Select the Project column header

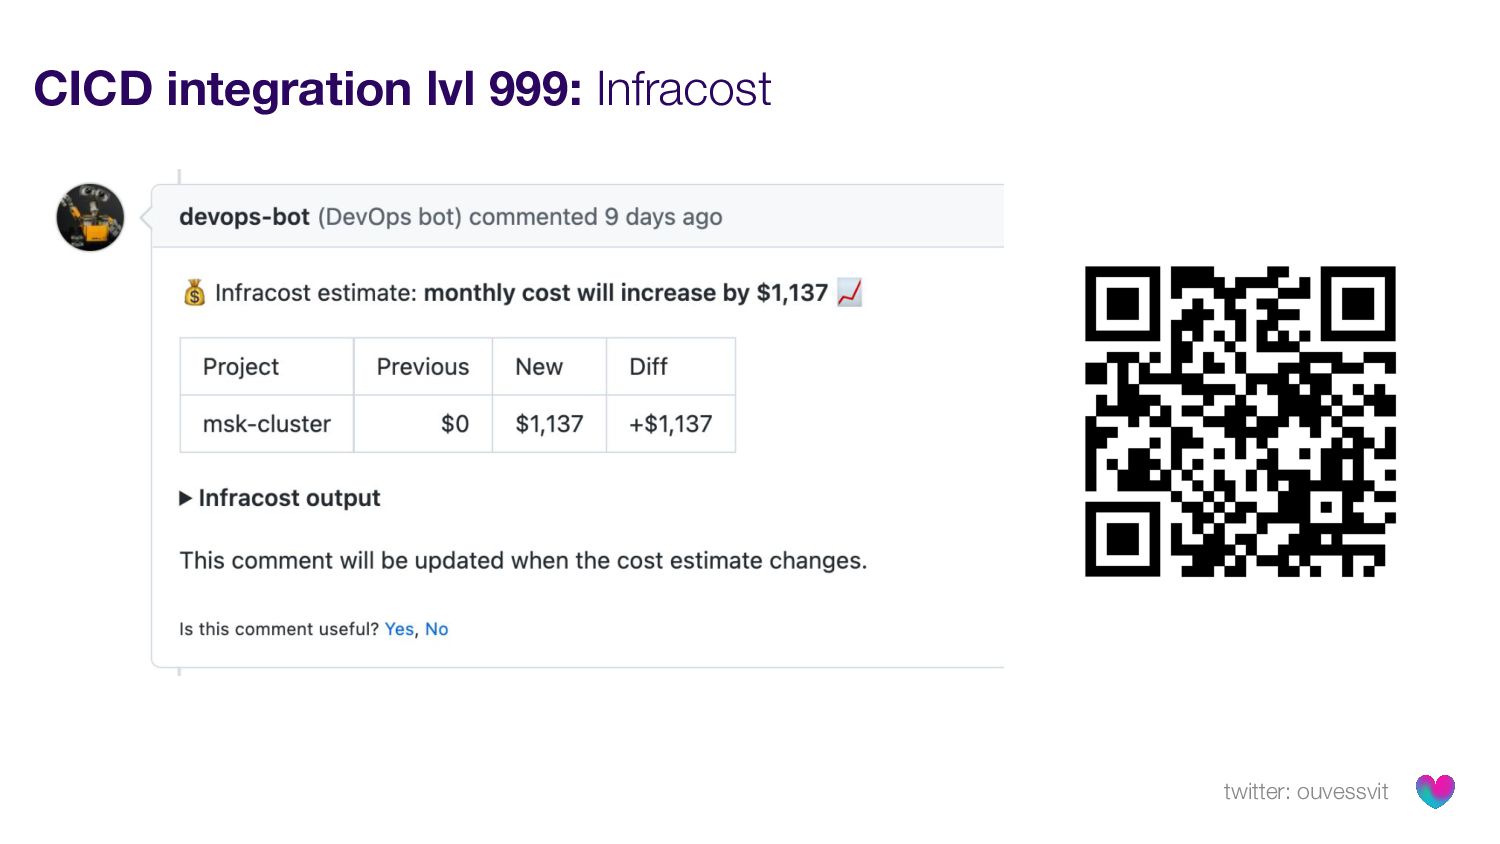[241, 367]
